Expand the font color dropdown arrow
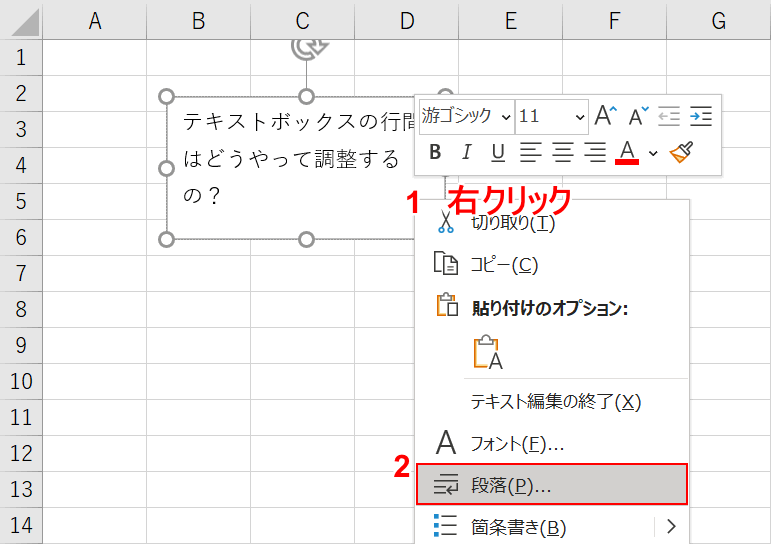 tap(653, 153)
